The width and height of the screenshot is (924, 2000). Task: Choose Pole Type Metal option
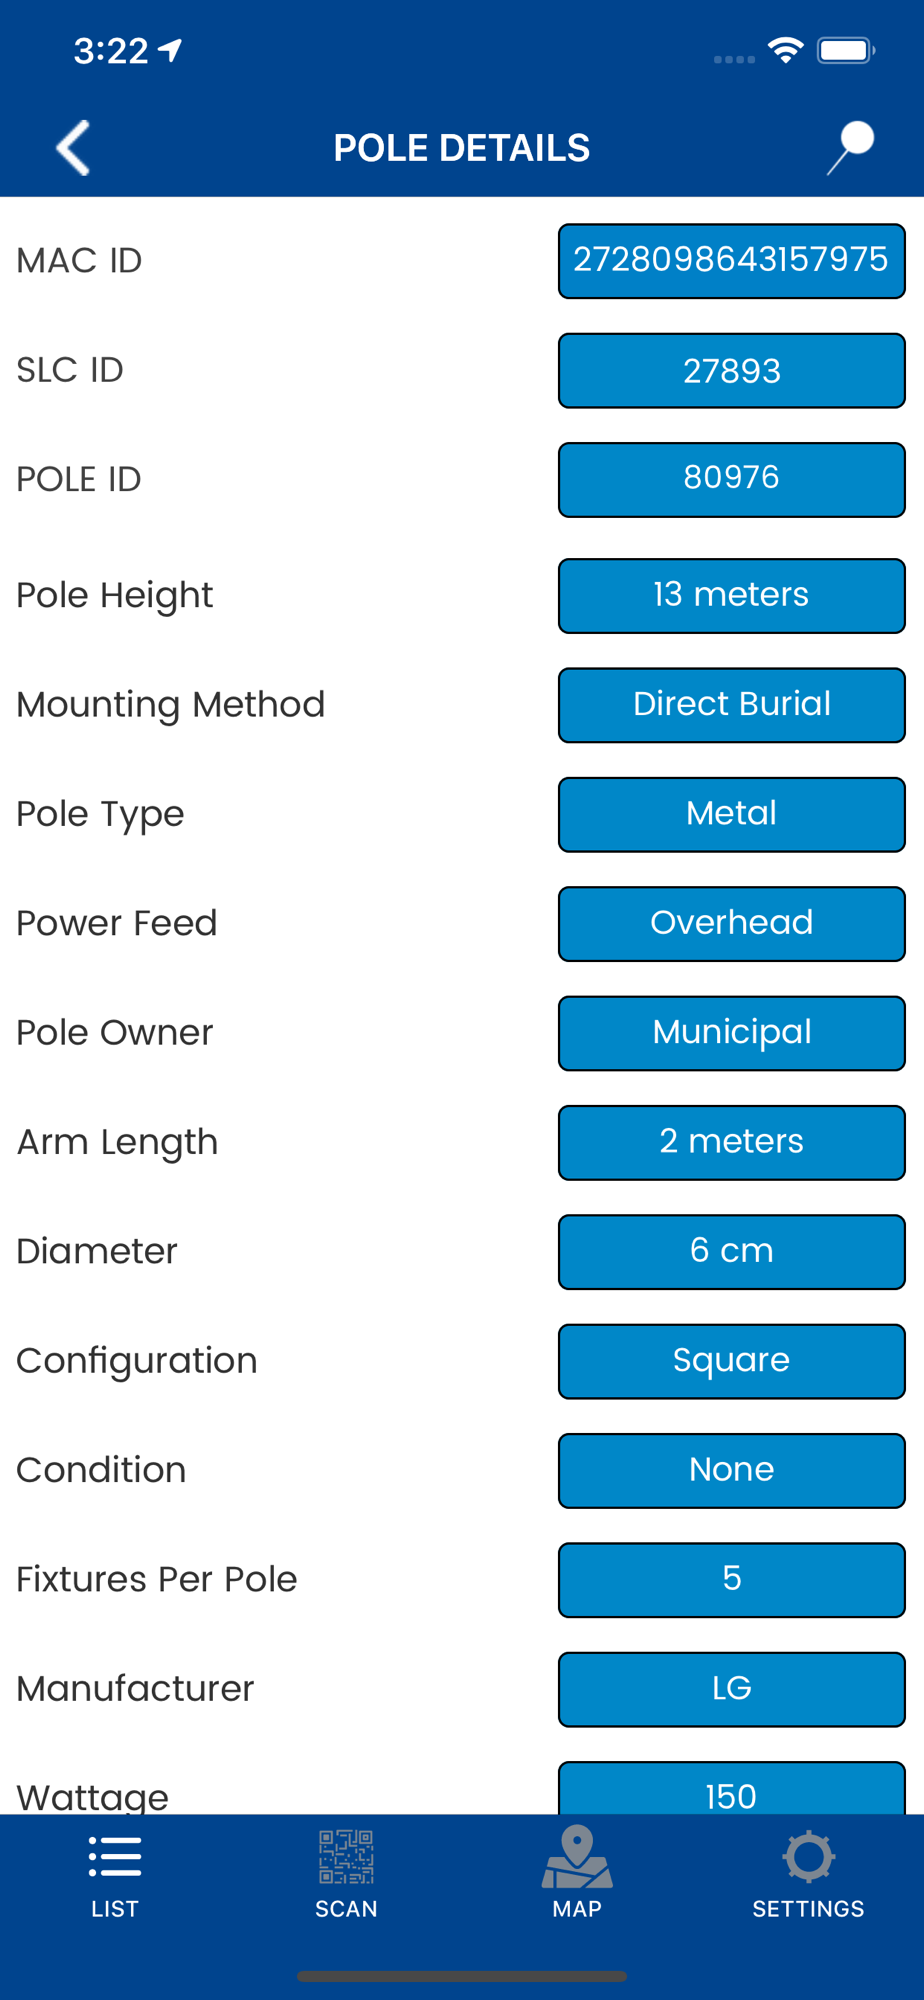coord(731,814)
